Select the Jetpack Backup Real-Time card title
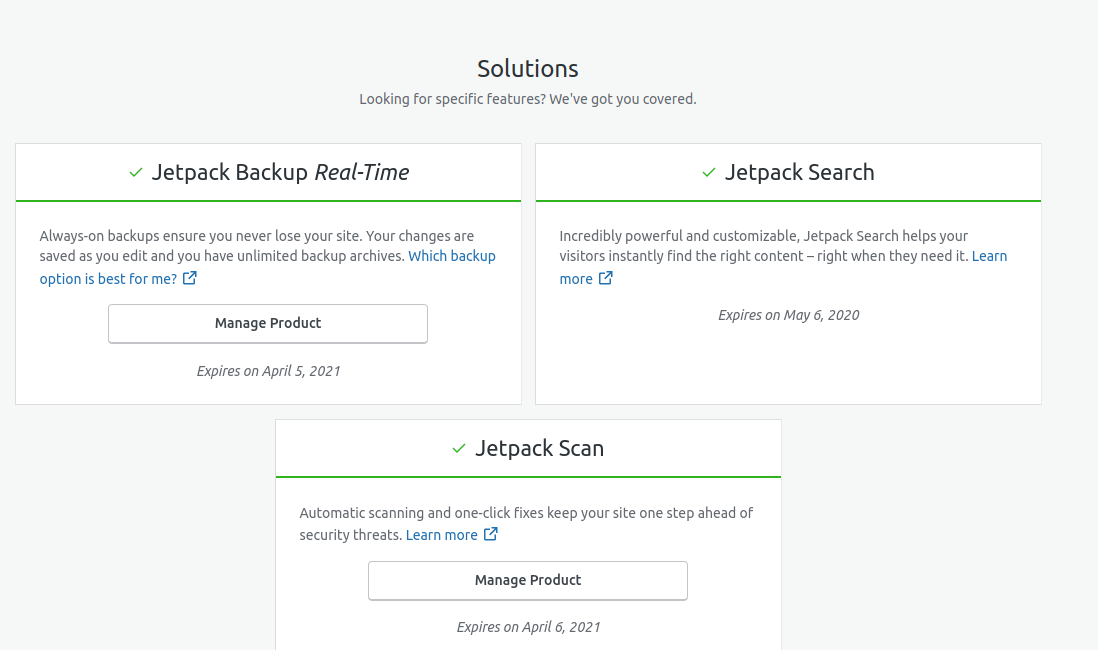The width and height of the screenshot is (1098, 650). (280, 172)
